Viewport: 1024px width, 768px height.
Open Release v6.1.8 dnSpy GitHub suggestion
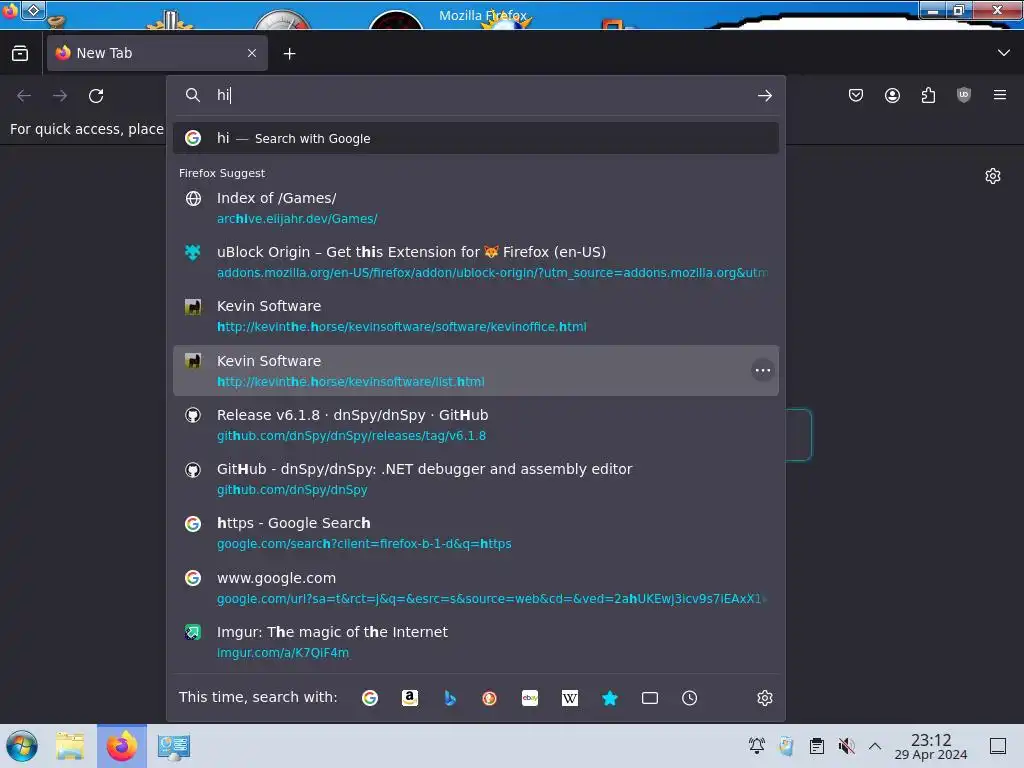[x=475, y=424]
